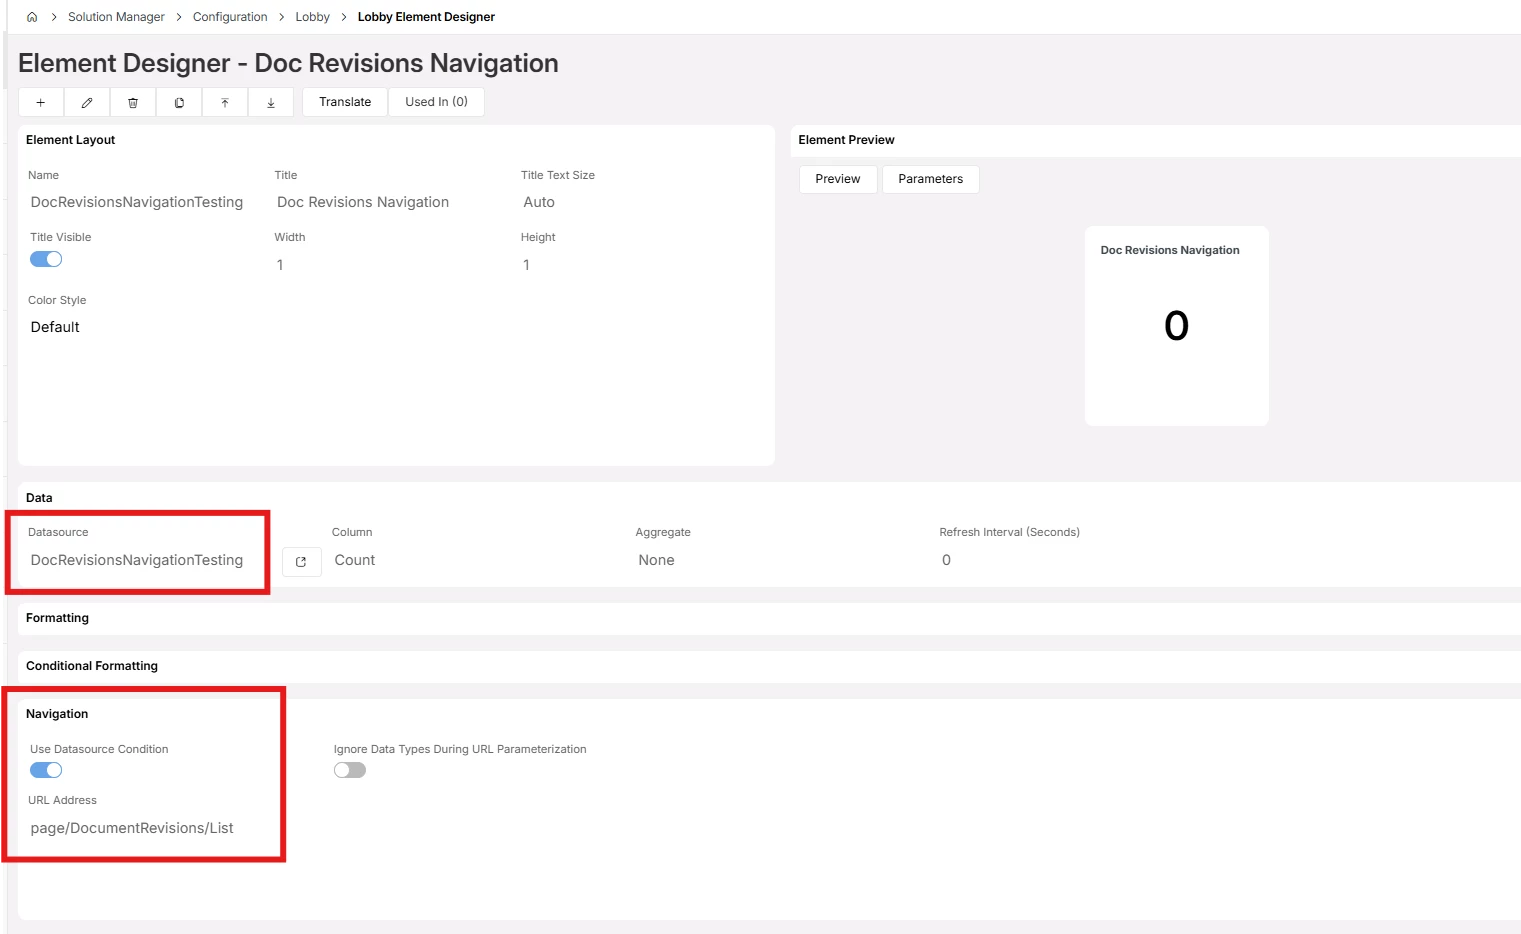Click the trash delete icon in the toolbar

coord(133,102)
